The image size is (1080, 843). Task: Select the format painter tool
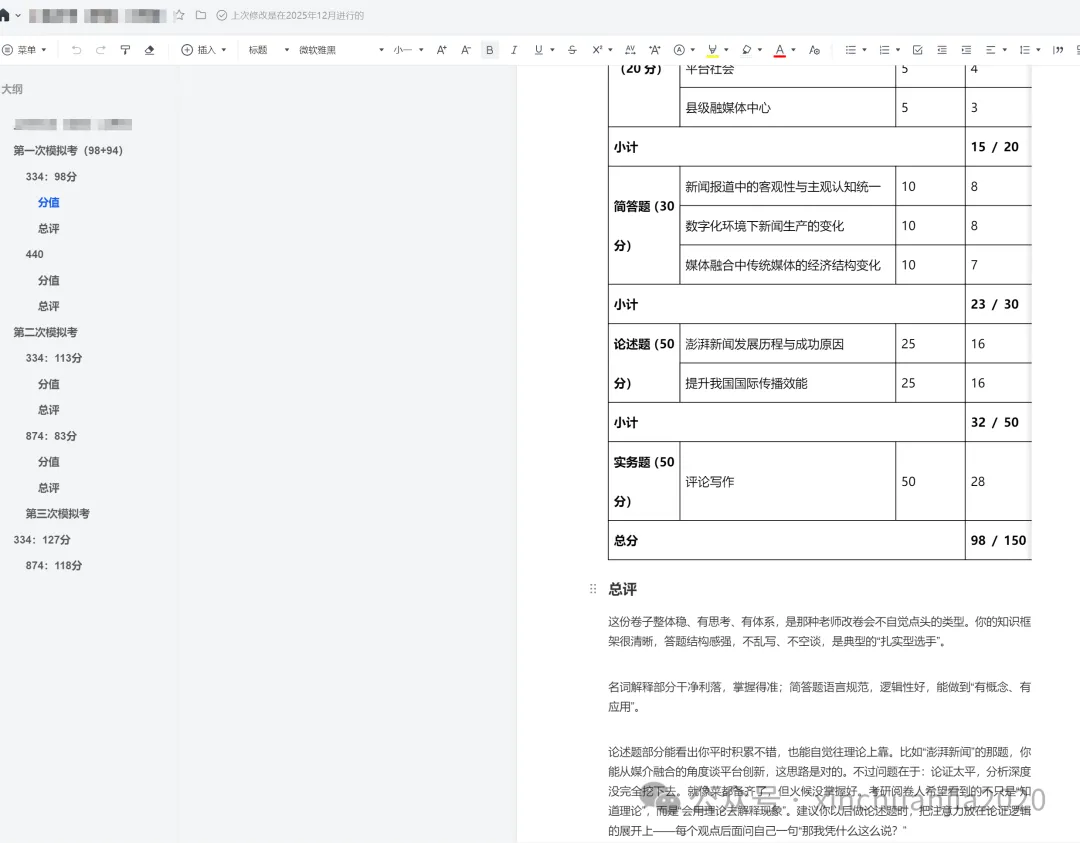[125, 50]
